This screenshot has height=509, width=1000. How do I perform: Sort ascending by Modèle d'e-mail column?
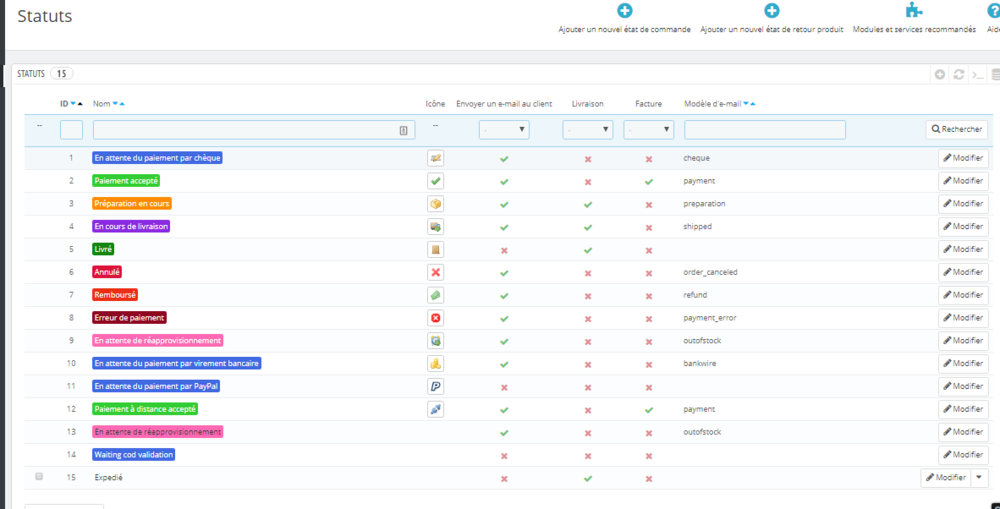pyautogui.click(x=752, y=104)
